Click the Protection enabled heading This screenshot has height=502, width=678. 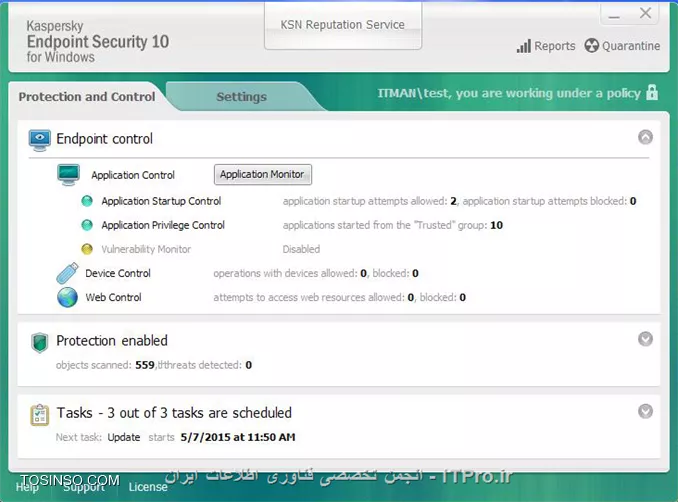point(112,341)
